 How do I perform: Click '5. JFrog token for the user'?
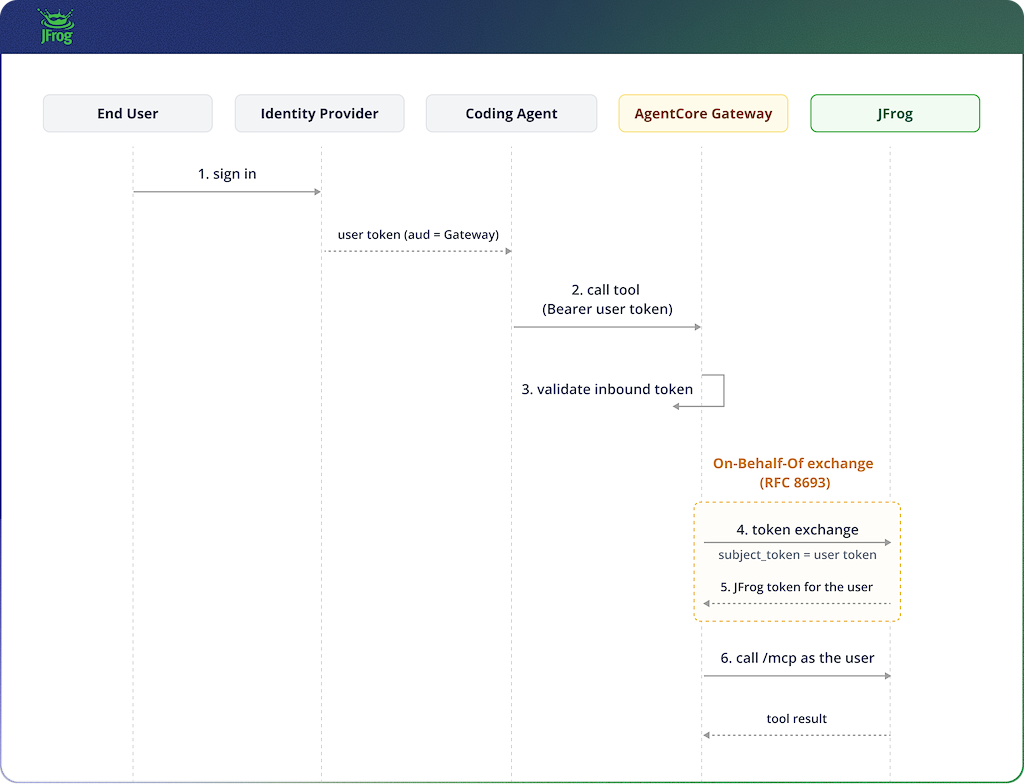(x=797, y=587)
